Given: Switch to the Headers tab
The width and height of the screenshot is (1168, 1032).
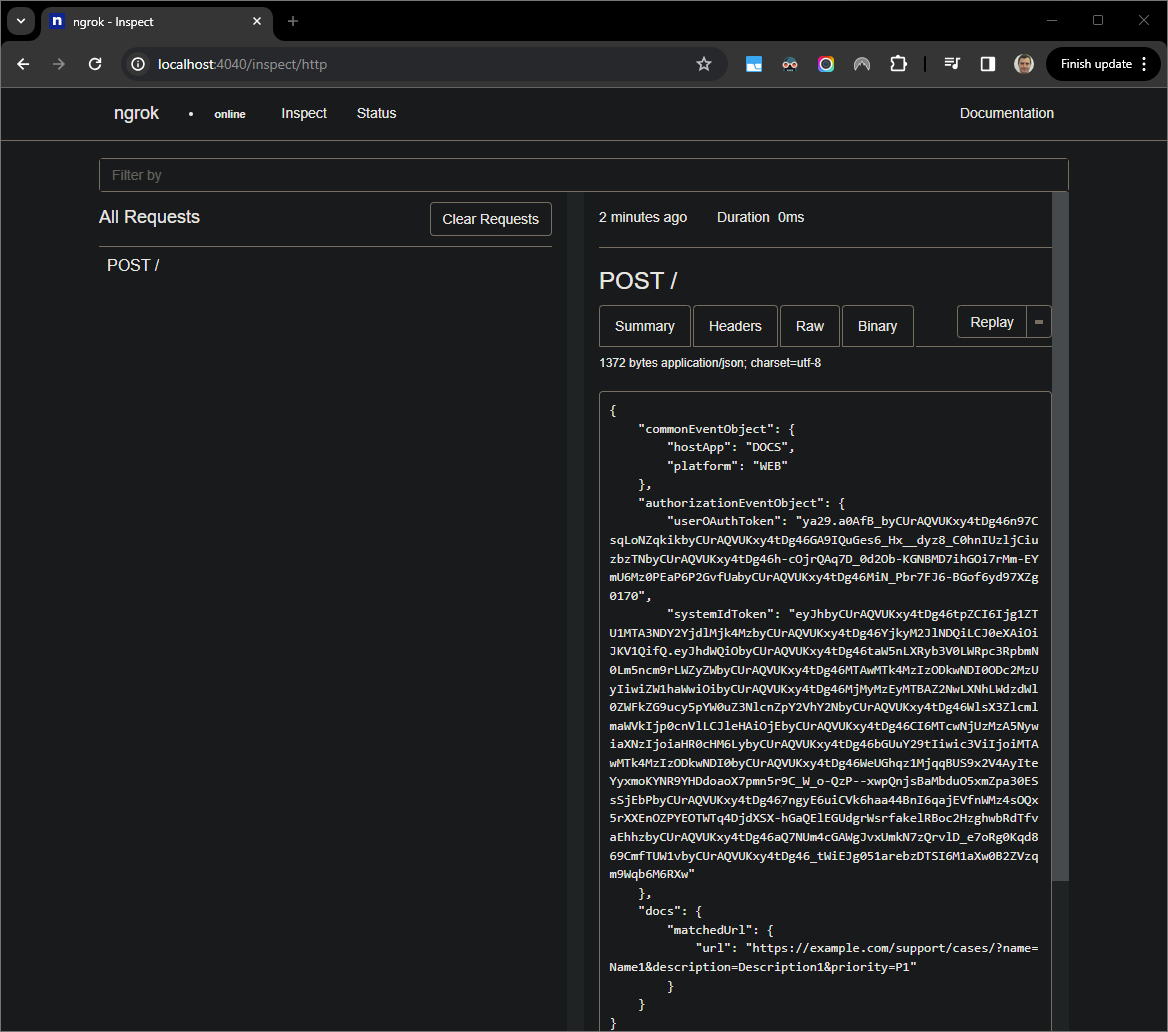Looking at the screenshot, I should click(735, 325).
